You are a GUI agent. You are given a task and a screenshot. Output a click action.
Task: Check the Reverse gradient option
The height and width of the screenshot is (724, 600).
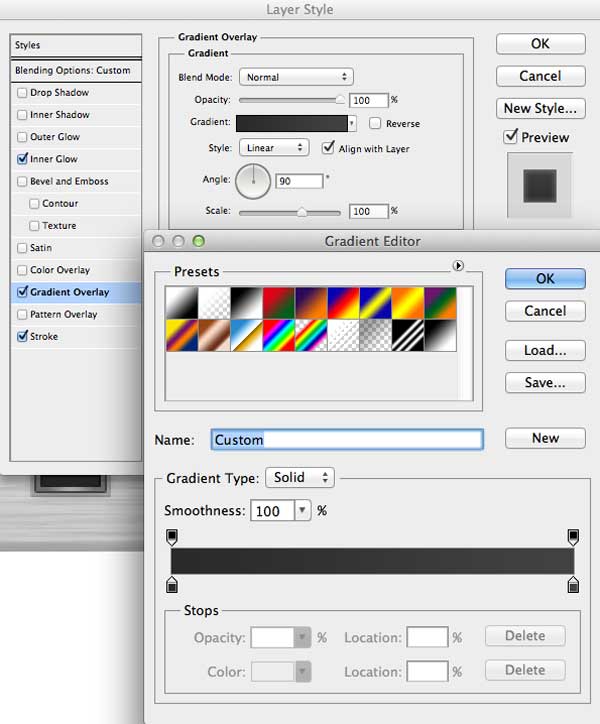tap(375, 123)
